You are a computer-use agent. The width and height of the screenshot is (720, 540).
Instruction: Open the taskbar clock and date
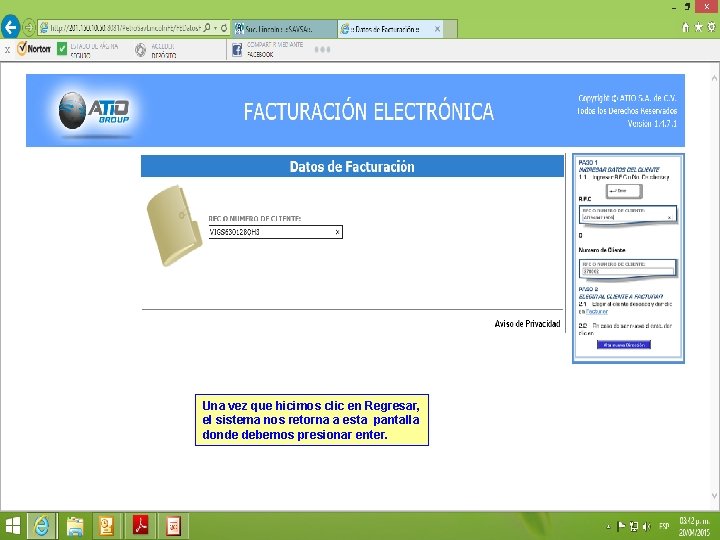click(x=695, y=527)
